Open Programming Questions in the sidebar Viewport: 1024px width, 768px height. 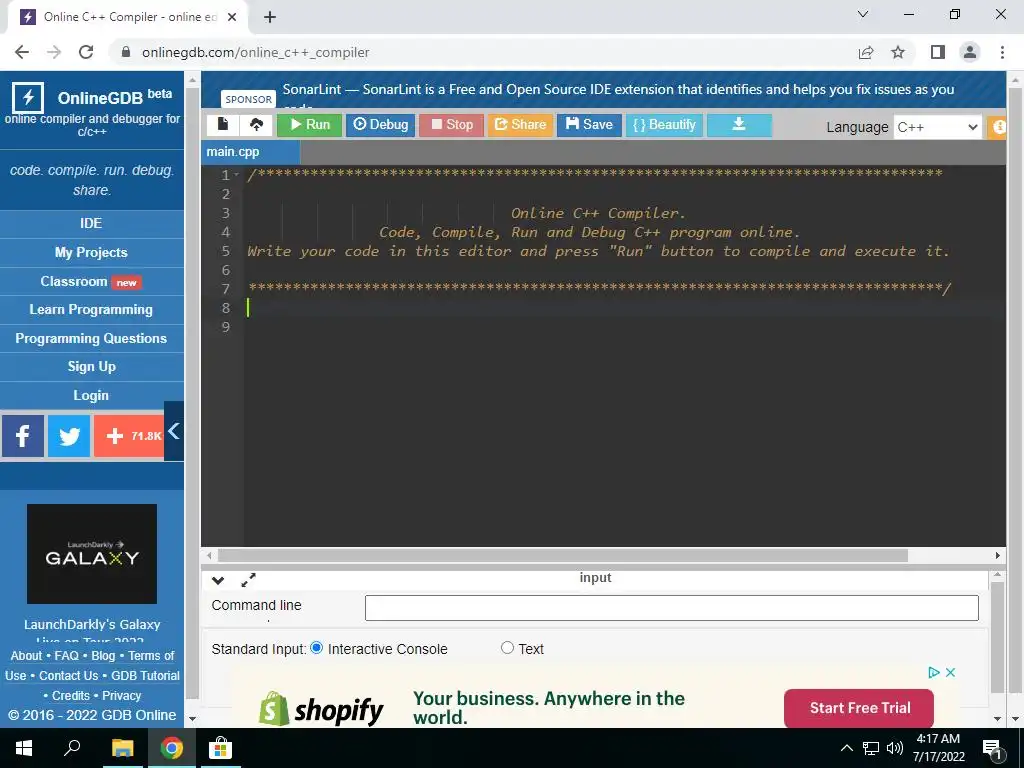click(91, 338)
